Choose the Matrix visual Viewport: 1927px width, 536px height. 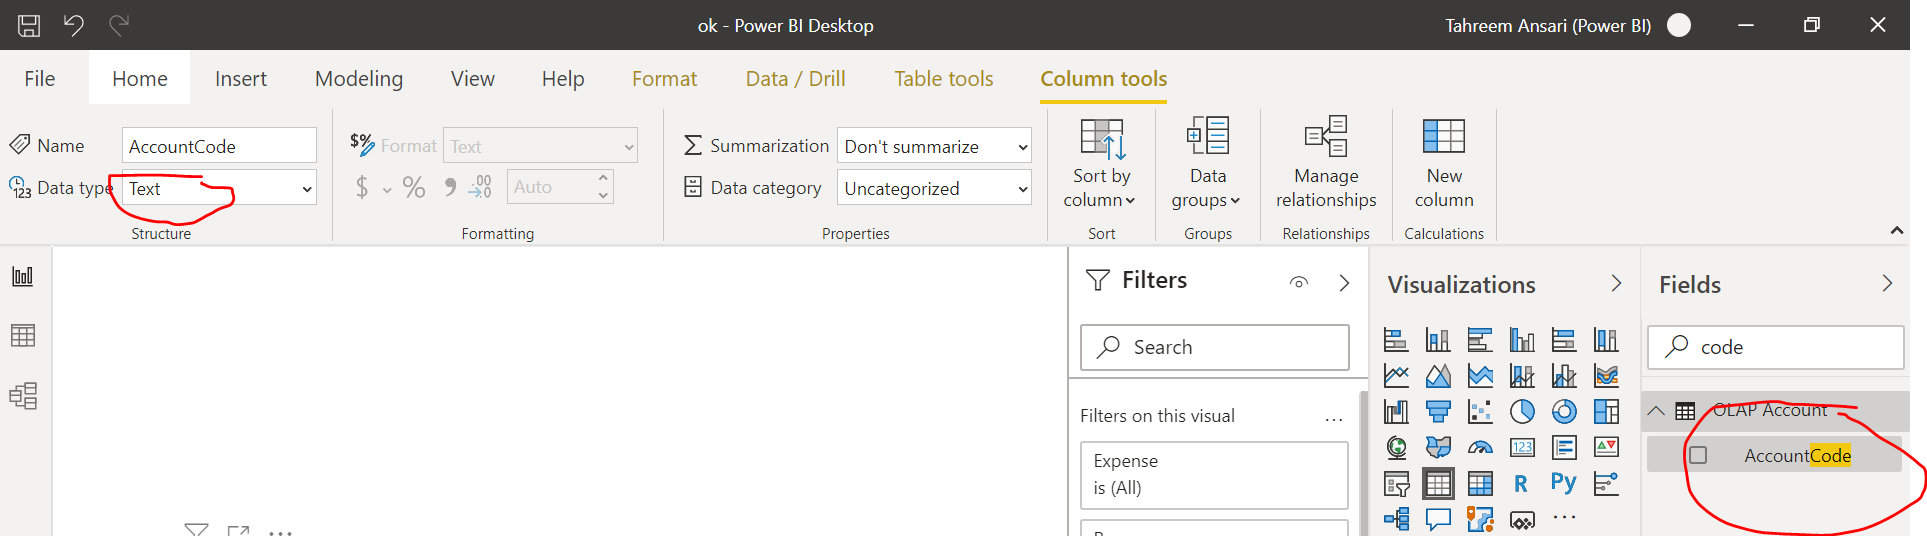[x=1480, y=484]
